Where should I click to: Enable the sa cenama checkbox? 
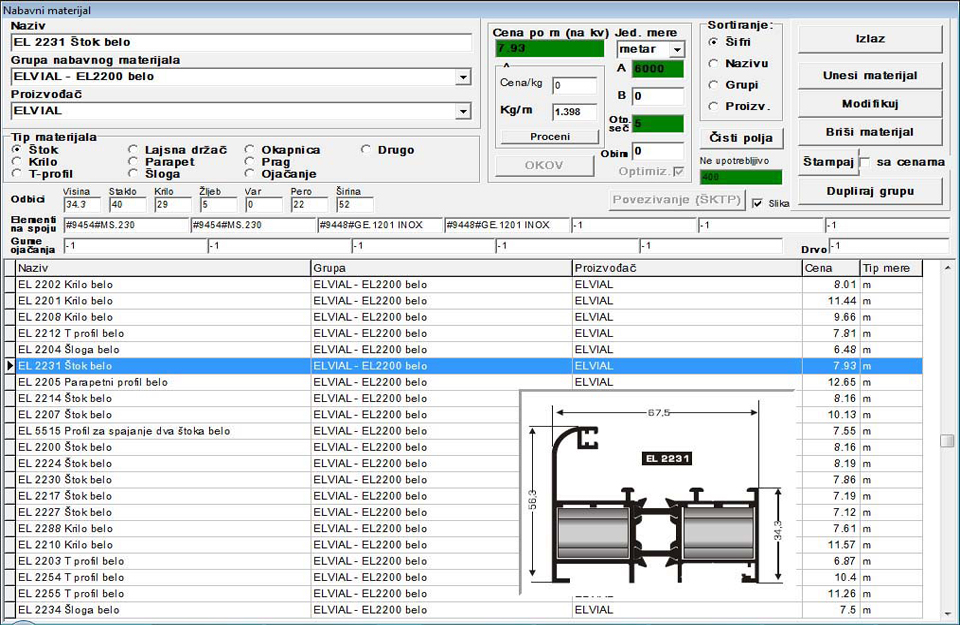point(865,162)
